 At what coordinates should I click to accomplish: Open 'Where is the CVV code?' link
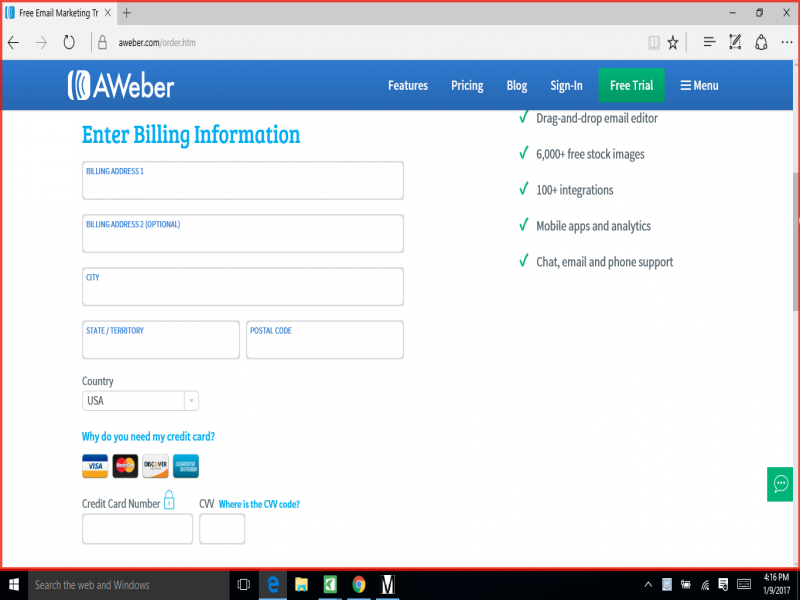259,504
